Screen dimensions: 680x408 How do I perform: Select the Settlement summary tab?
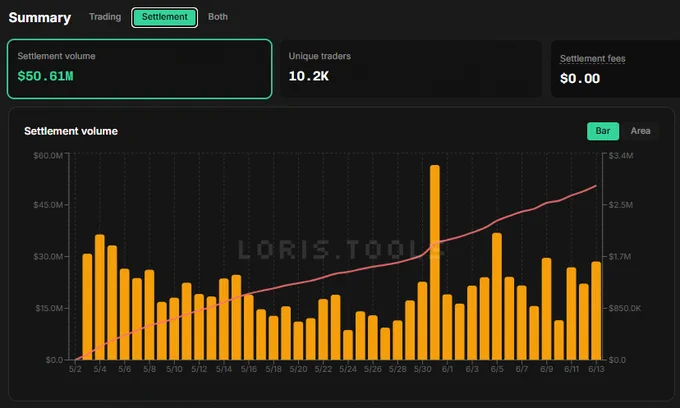tap(165, 17)
